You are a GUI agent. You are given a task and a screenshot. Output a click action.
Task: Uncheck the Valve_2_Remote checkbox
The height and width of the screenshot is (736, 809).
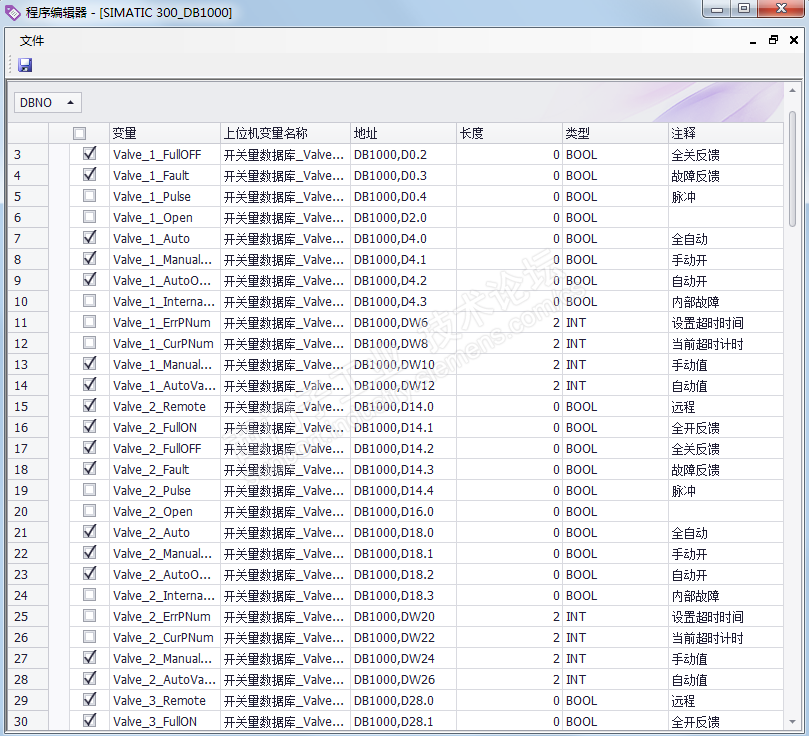pos(90,406)
